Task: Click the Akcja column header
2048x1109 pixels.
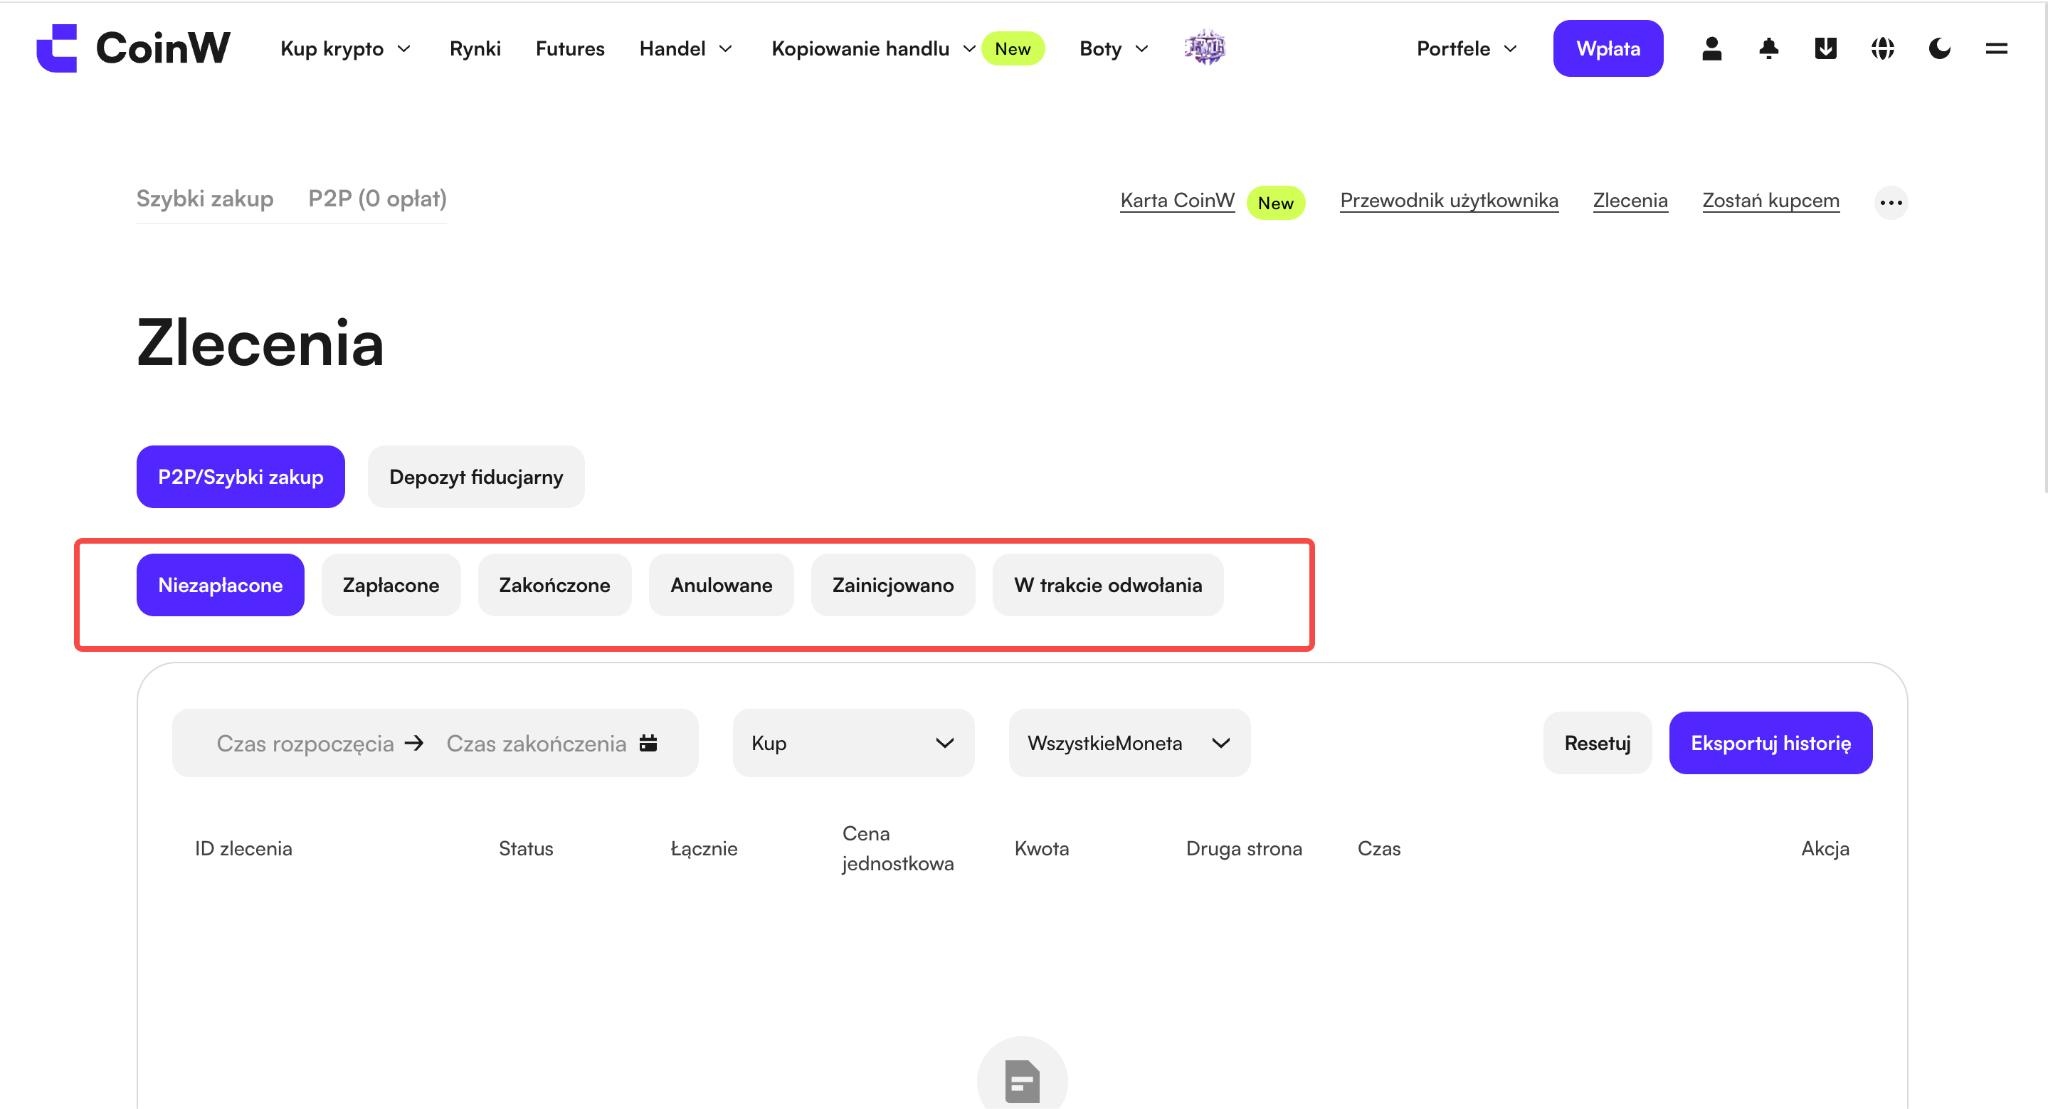Action: tap(1825, 848)
